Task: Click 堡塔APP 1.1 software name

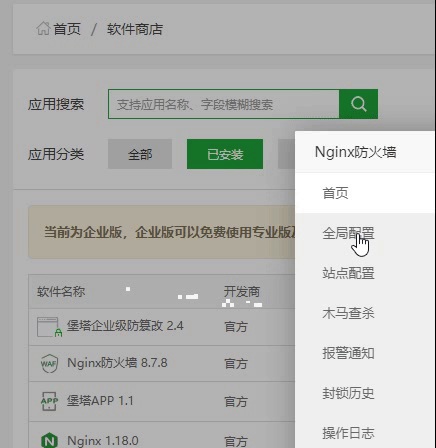Action: 100,400
